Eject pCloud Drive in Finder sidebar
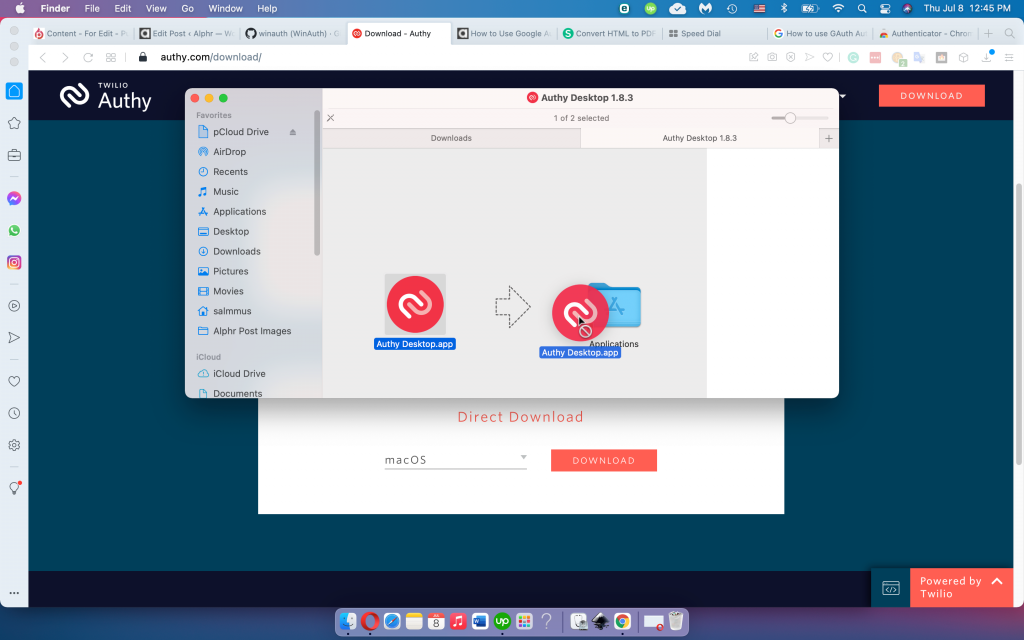This screenshot has height=640, width=1024. [x=293, y=132]
